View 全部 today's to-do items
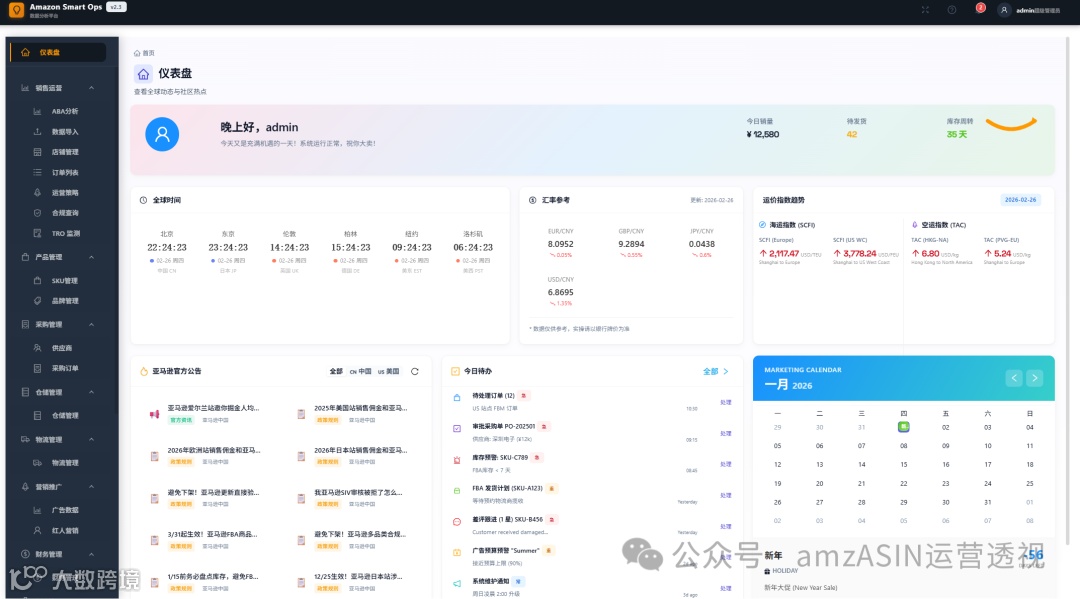 [716, 371]
